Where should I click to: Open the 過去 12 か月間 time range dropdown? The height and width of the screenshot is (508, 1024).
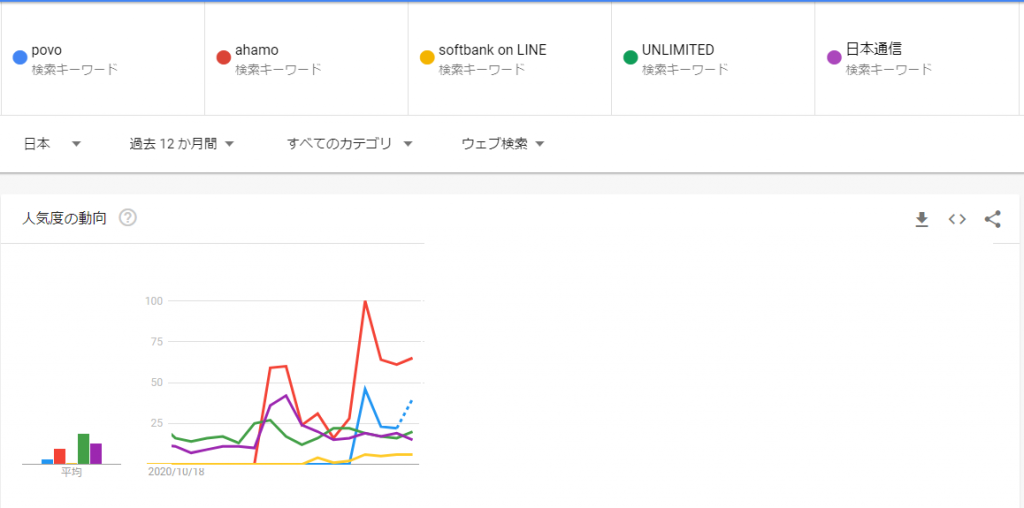click(x=182, y=144)
